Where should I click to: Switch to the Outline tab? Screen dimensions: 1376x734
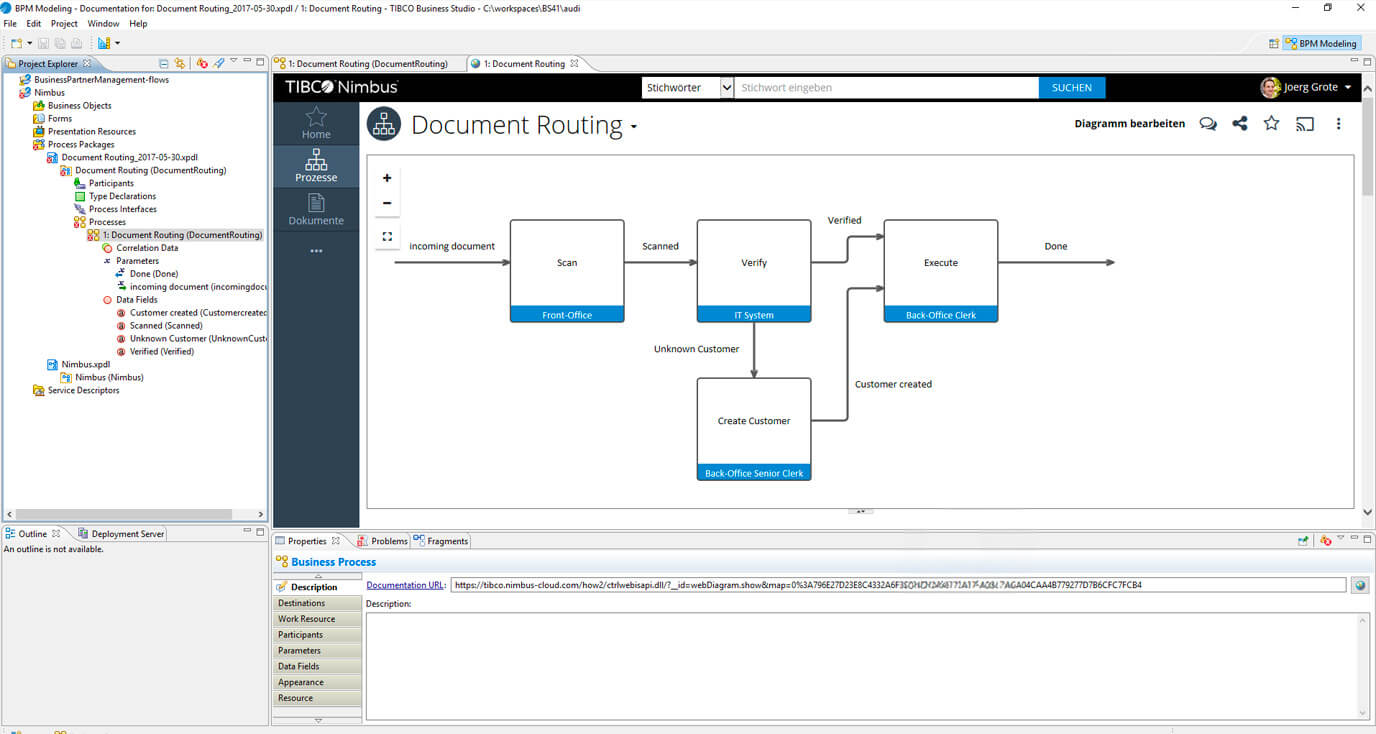click(32, 534)
